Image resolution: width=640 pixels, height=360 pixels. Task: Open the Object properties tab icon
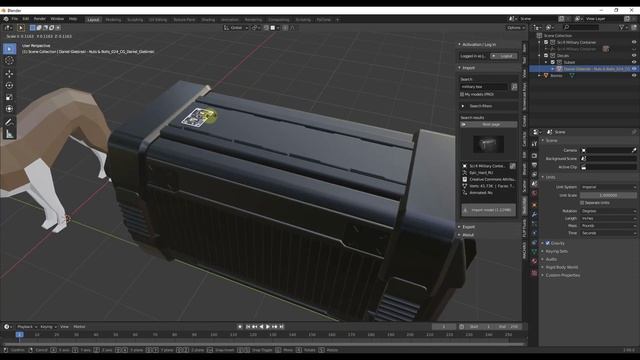pyautogui.click(x=534, y=205)
